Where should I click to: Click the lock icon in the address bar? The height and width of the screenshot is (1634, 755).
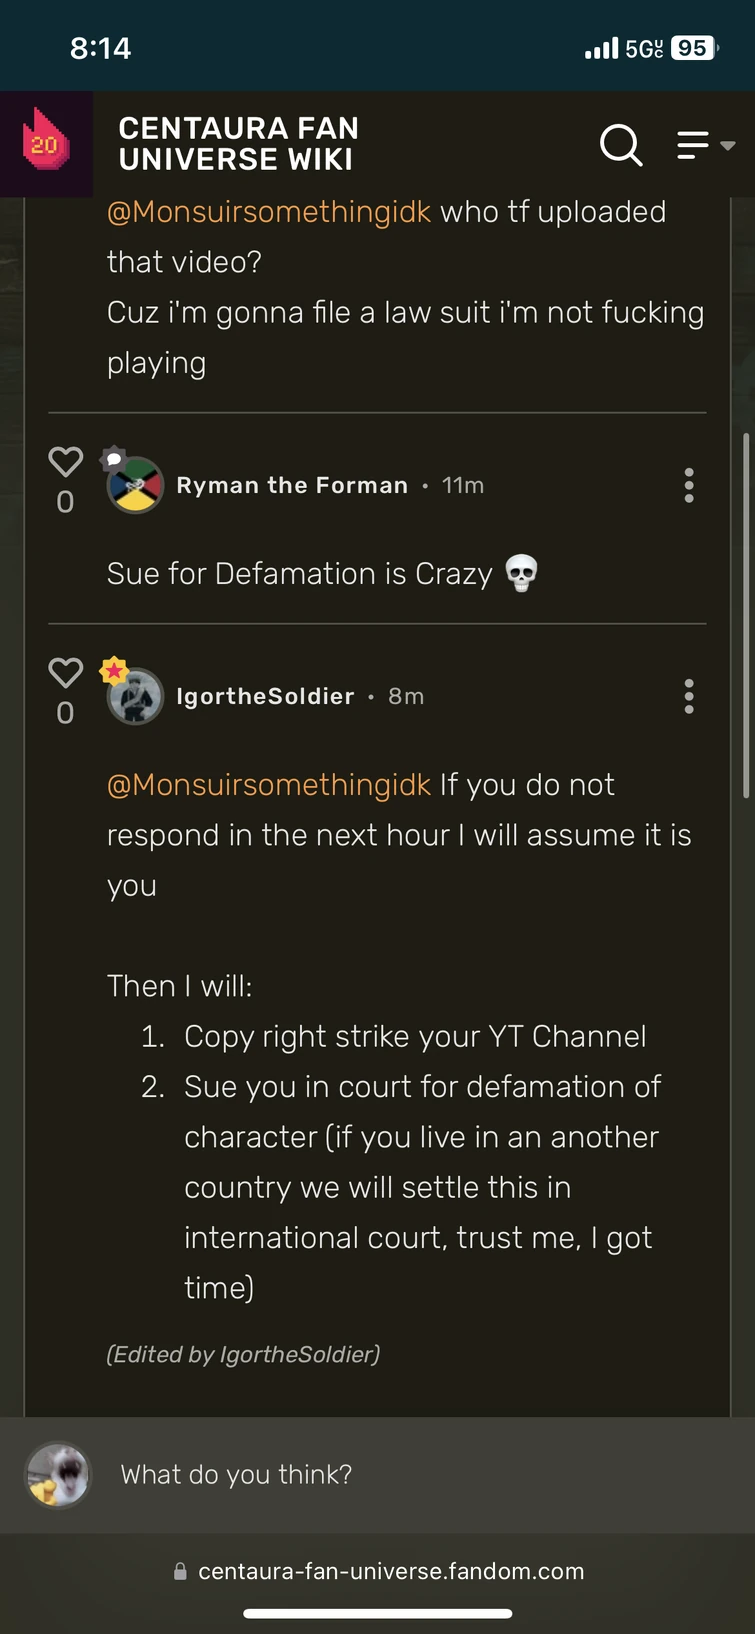pyautogui.click(x=180, y=1570)
